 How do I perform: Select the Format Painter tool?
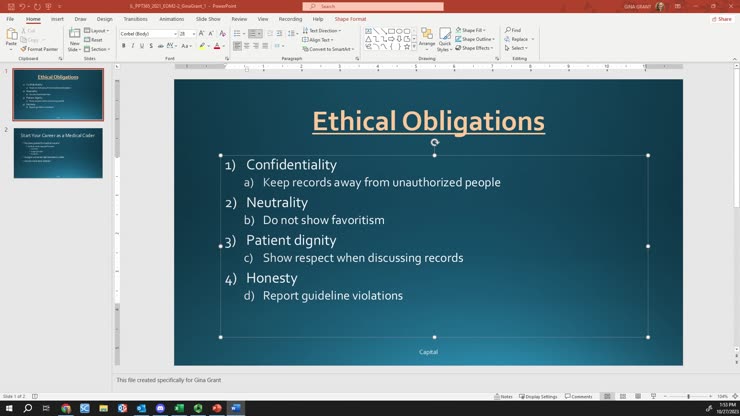click(39, 49)
